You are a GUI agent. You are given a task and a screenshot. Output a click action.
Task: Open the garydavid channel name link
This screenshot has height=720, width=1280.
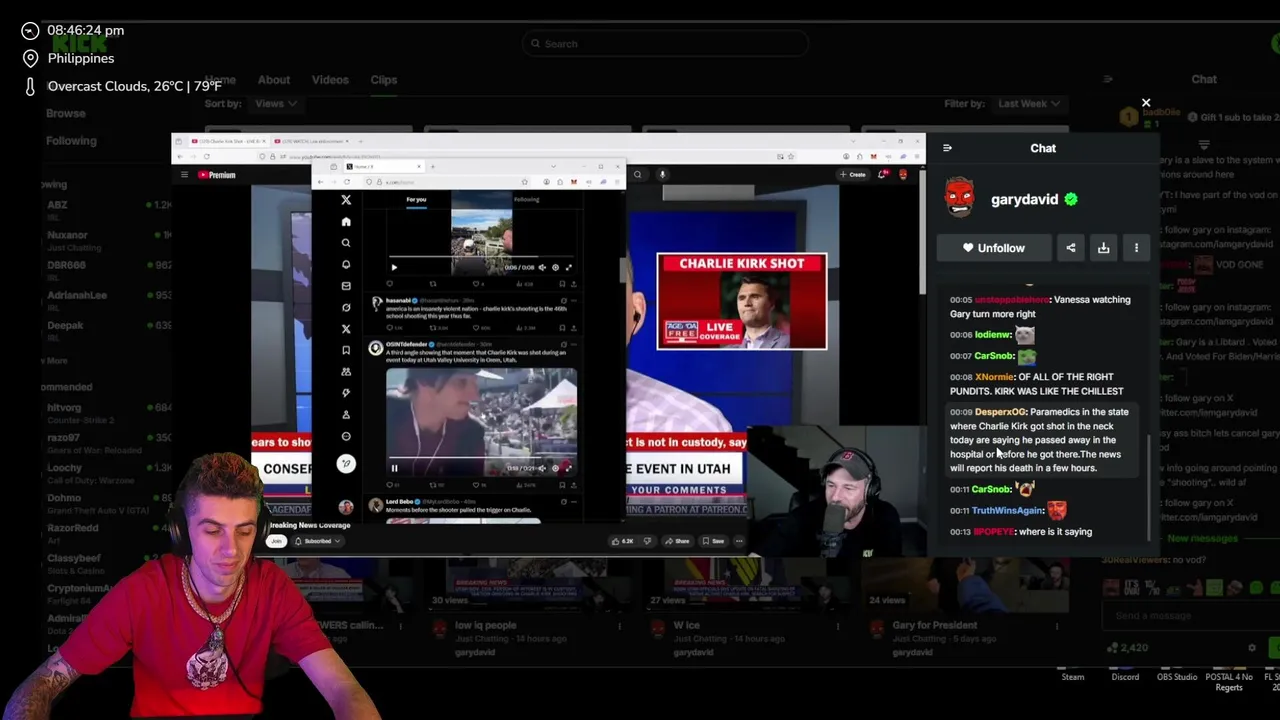tap(1024, 199)
